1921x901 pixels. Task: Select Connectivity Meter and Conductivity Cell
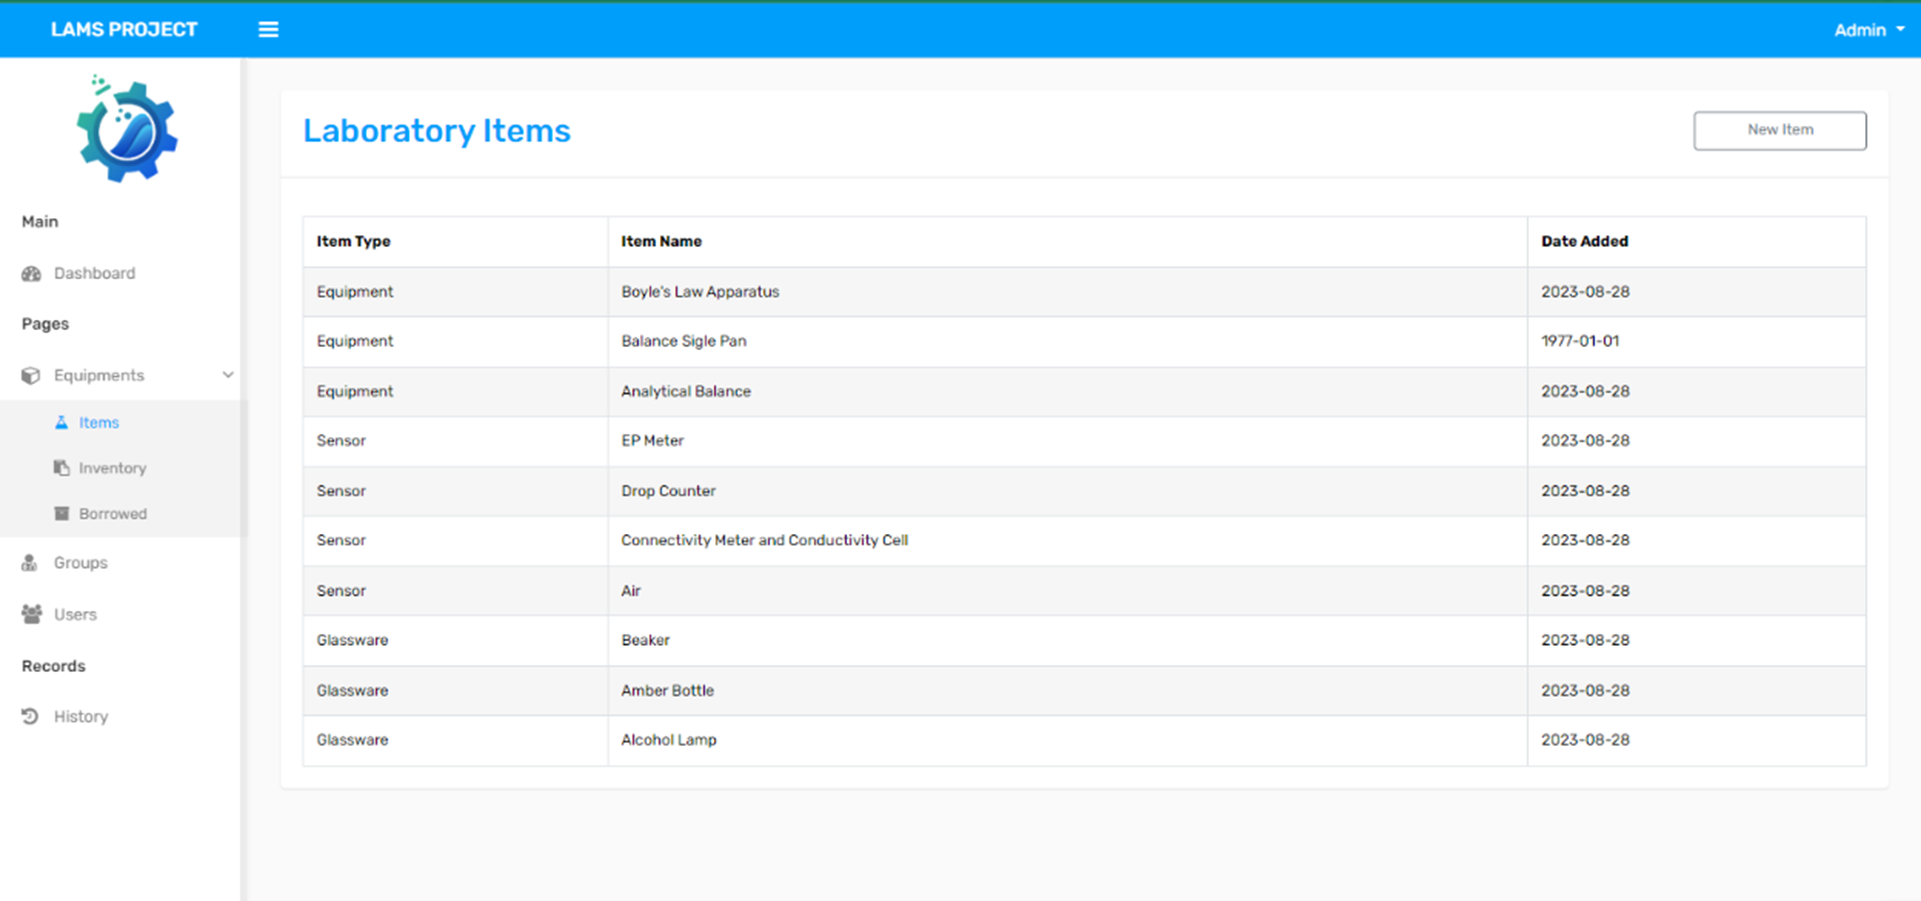pos(764,540)
